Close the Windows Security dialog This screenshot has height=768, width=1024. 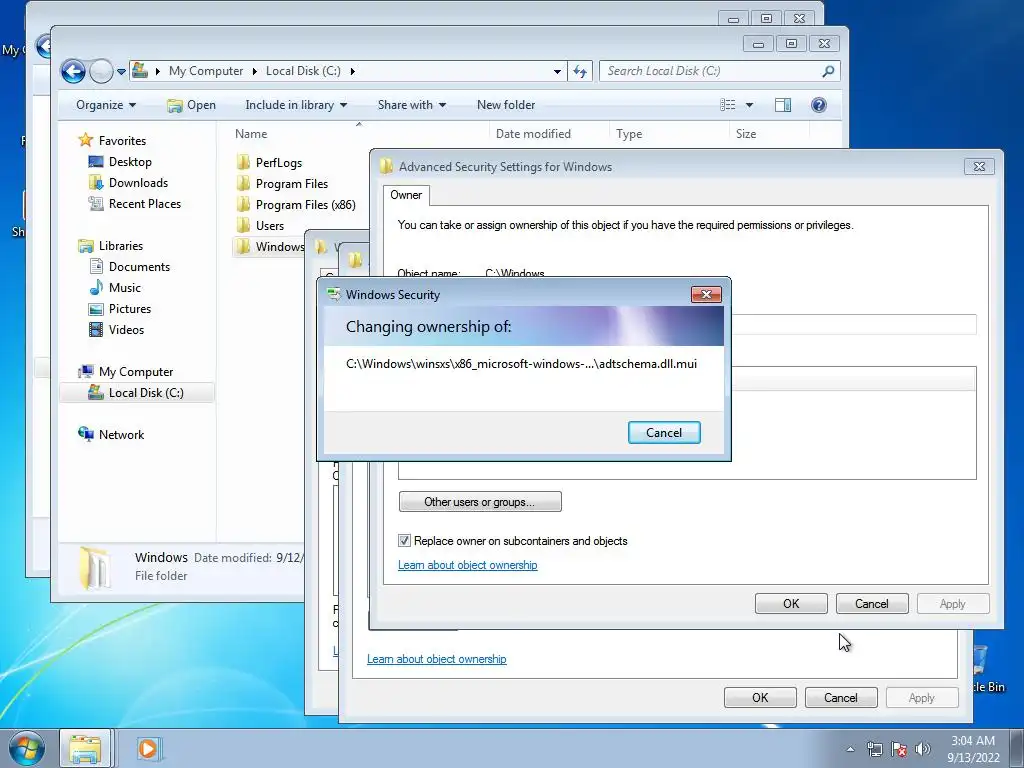click(706, 295)
